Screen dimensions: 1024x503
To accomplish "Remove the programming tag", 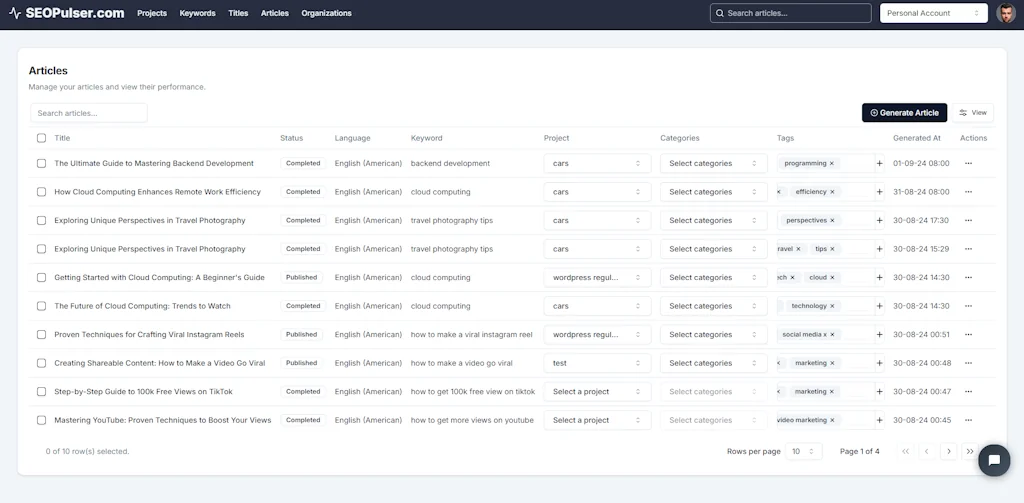I will 832,163.
